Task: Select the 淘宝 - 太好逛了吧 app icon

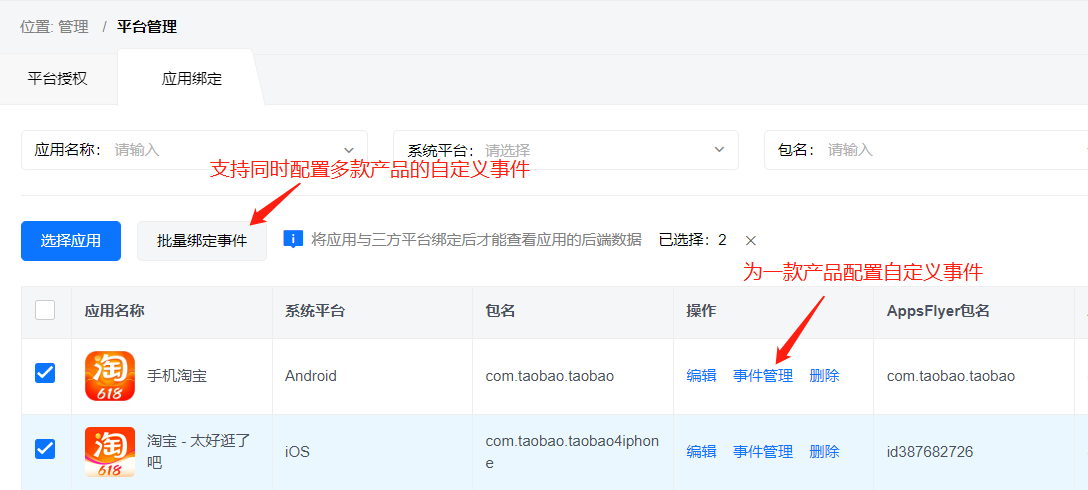Action: point(110,452)
